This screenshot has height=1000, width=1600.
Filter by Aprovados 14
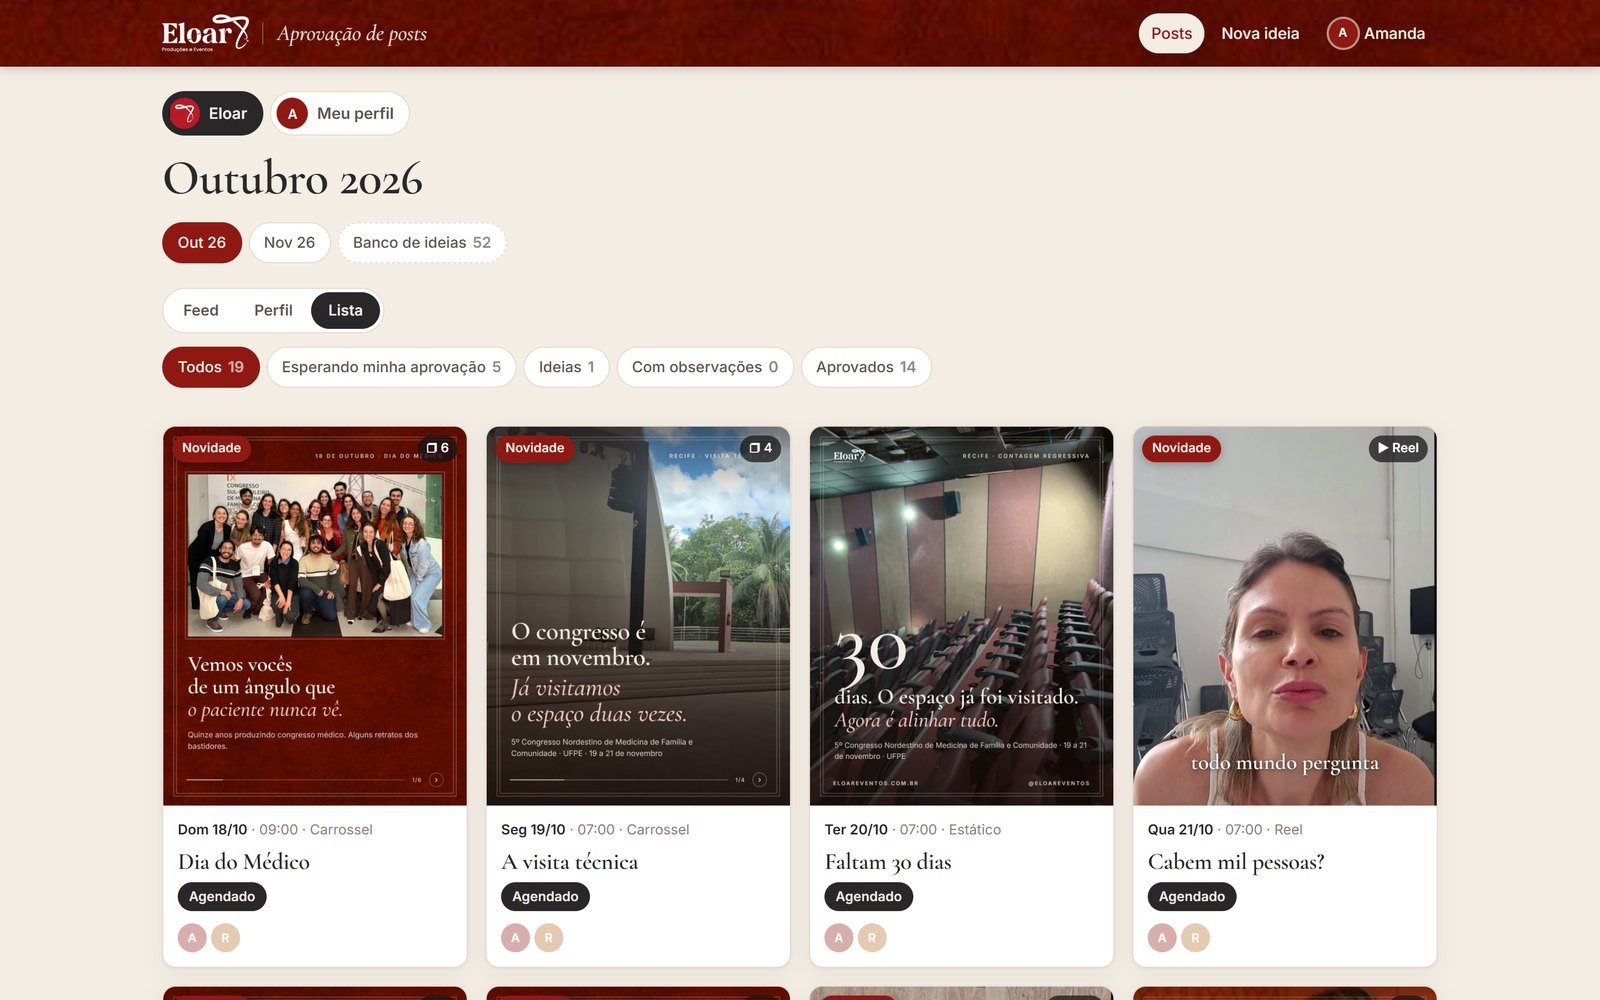[x=866, y=367]
